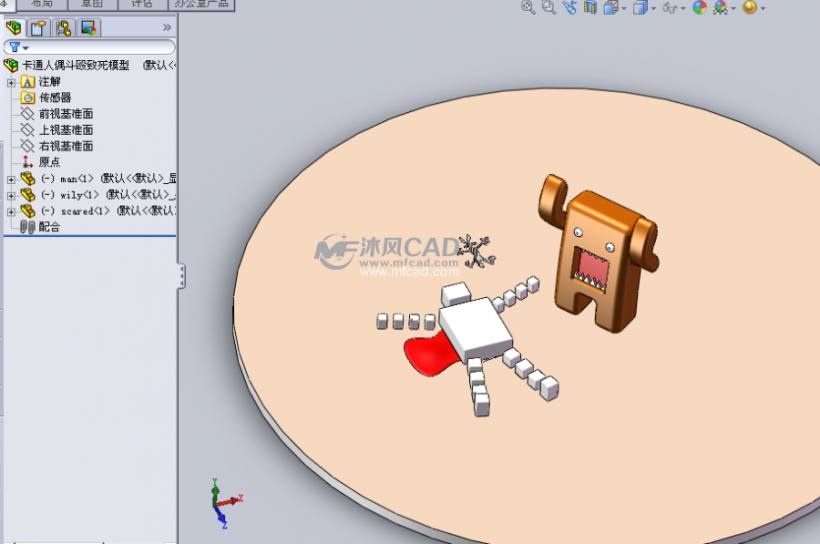Click the 上视基准面 plane icon

pyautogui.click(x=27, y=130)
